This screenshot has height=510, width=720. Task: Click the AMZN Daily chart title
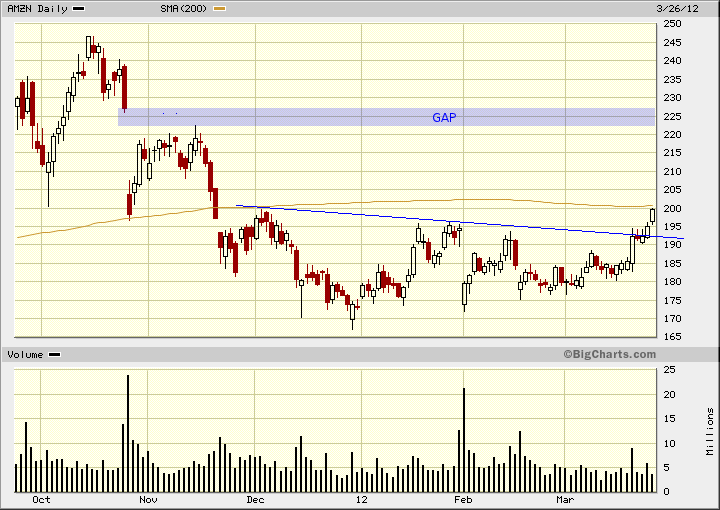pos(37,9)
